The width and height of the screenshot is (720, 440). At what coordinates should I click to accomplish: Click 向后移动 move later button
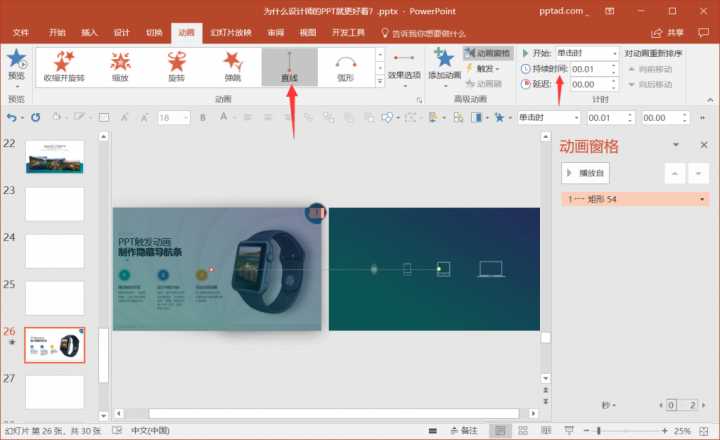pos(651,85)
